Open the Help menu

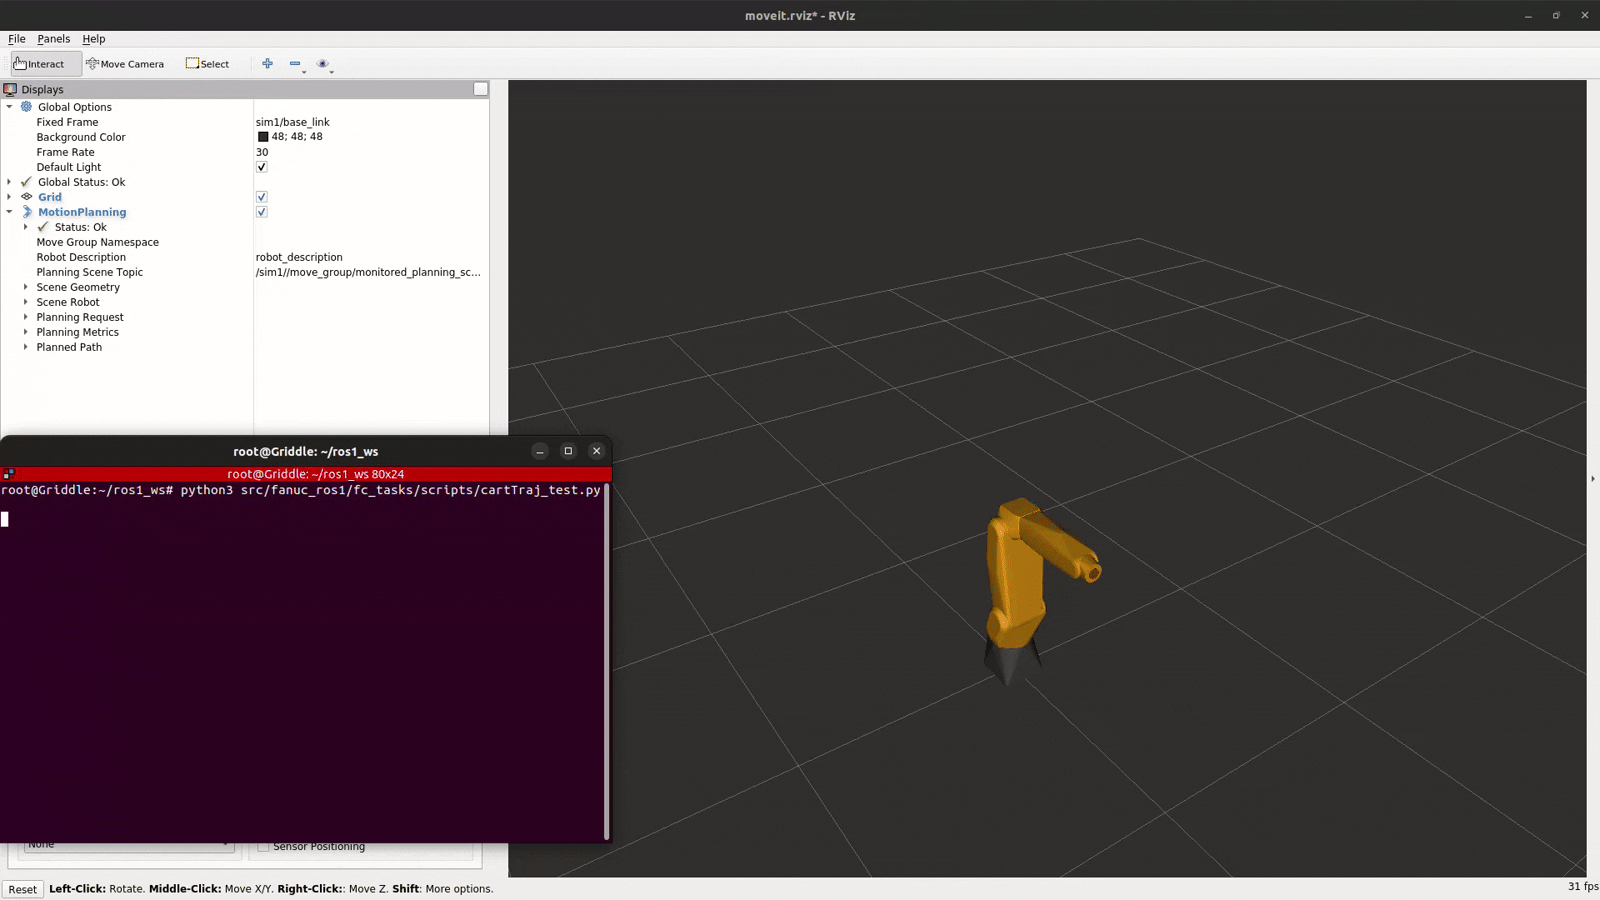(x=94, y=39)
